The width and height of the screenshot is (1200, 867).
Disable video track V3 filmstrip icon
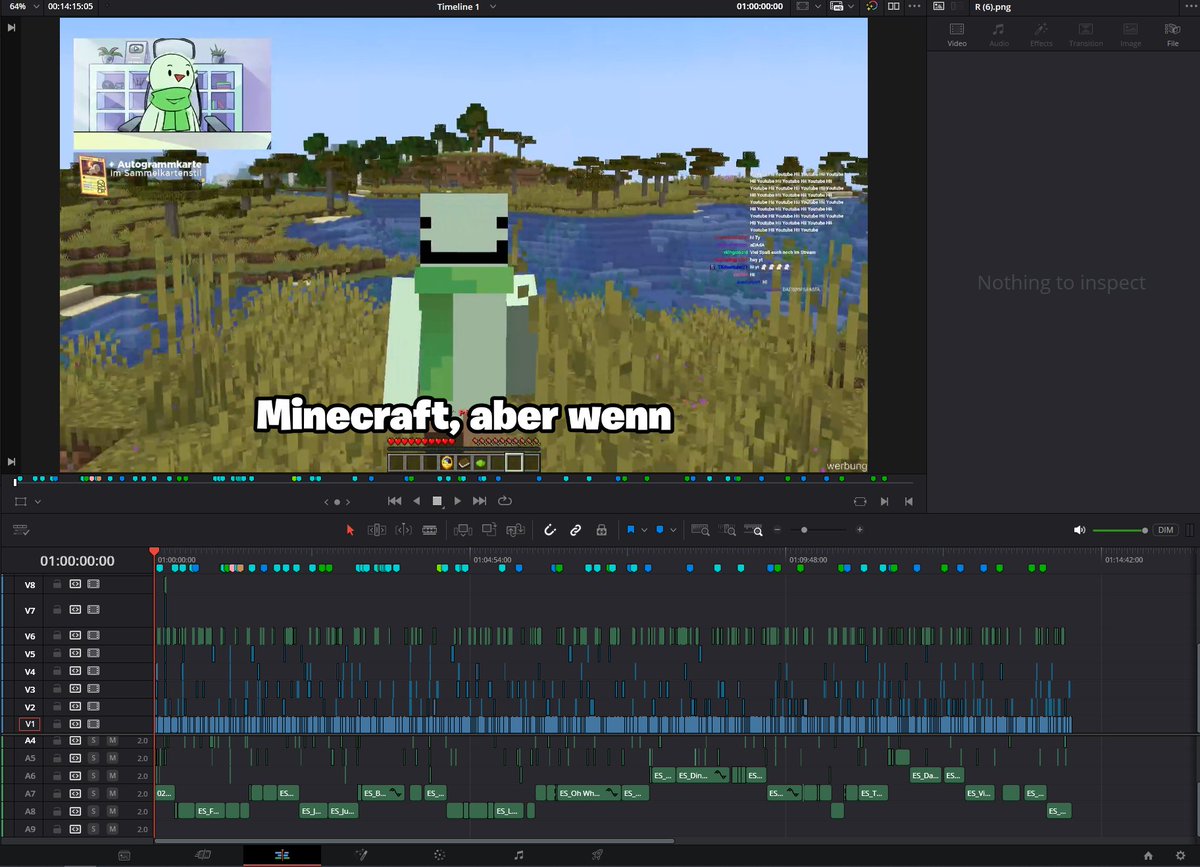pos(93,689)
